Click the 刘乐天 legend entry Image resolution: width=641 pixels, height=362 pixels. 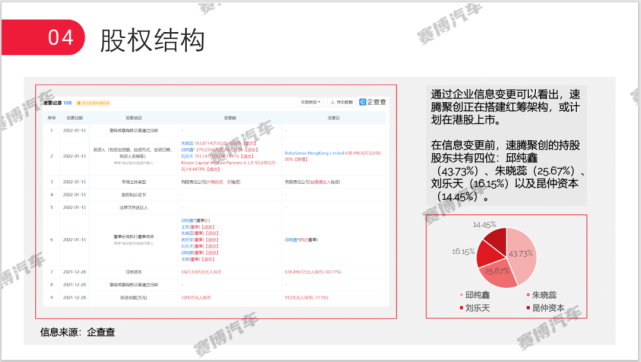[x=474, y=308]
